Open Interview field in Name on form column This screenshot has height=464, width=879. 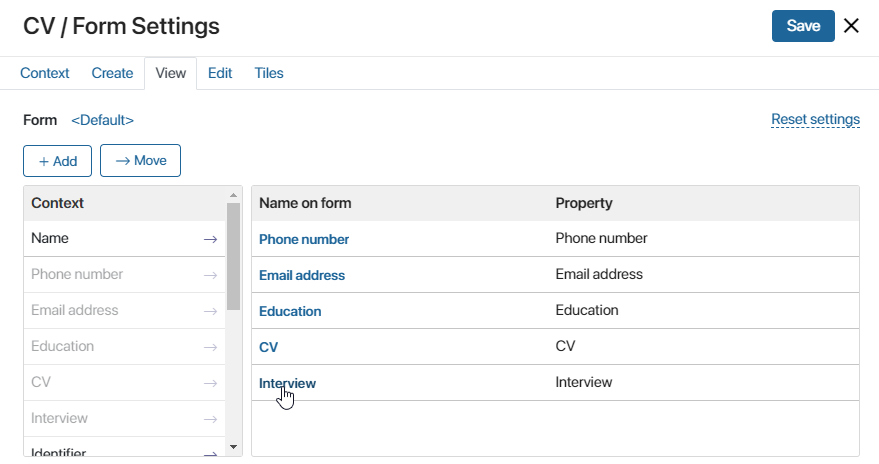[x=287, y=383]
